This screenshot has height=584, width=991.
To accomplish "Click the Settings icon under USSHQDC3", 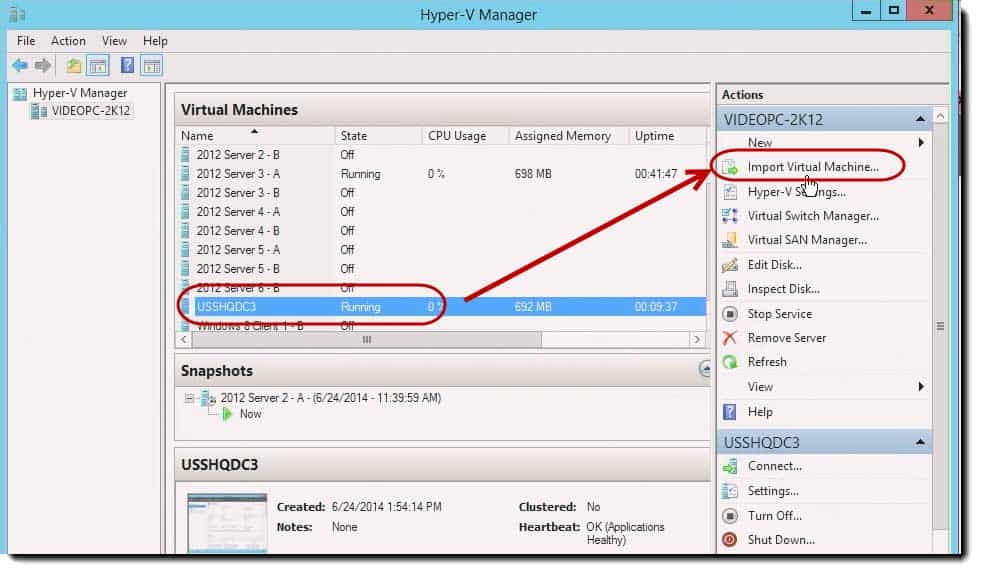I will click(730, 491).
